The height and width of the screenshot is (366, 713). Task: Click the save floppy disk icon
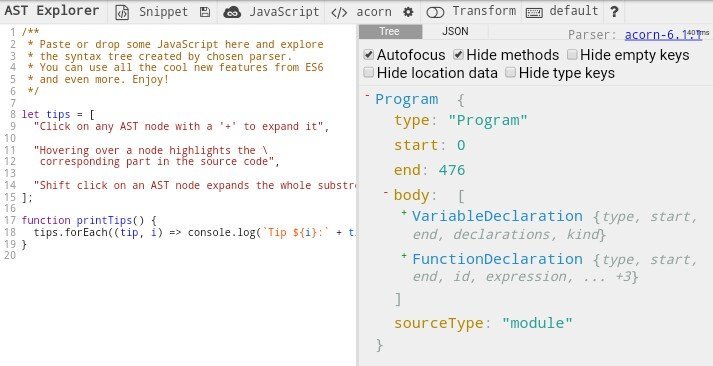tap(205, 12)
